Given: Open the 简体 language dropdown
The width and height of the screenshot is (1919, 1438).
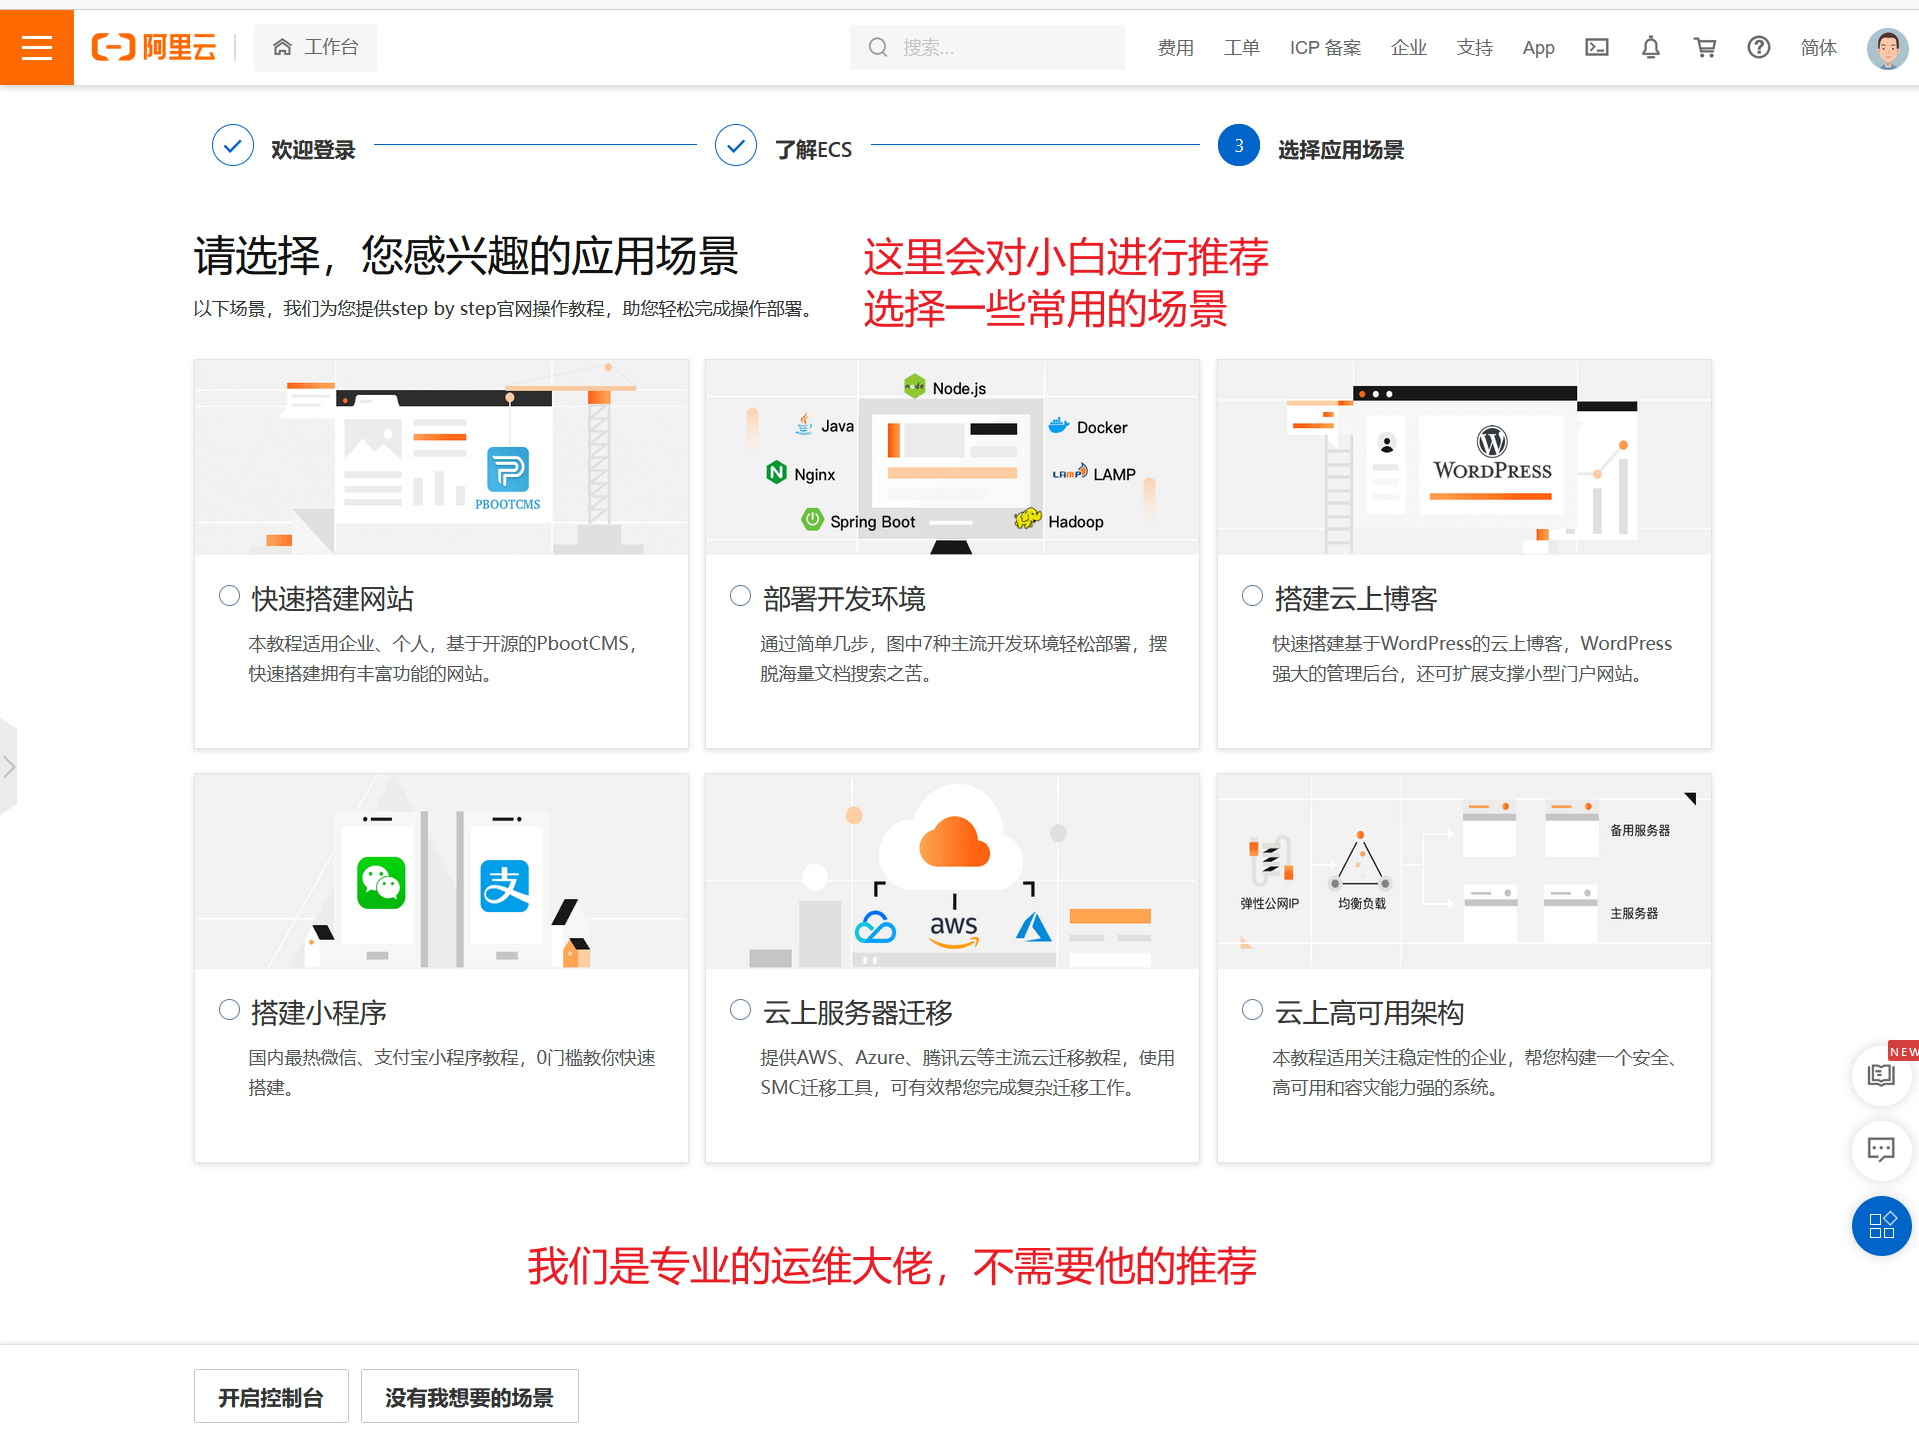Looking at the screenshot, I should tap(1818, 47).
